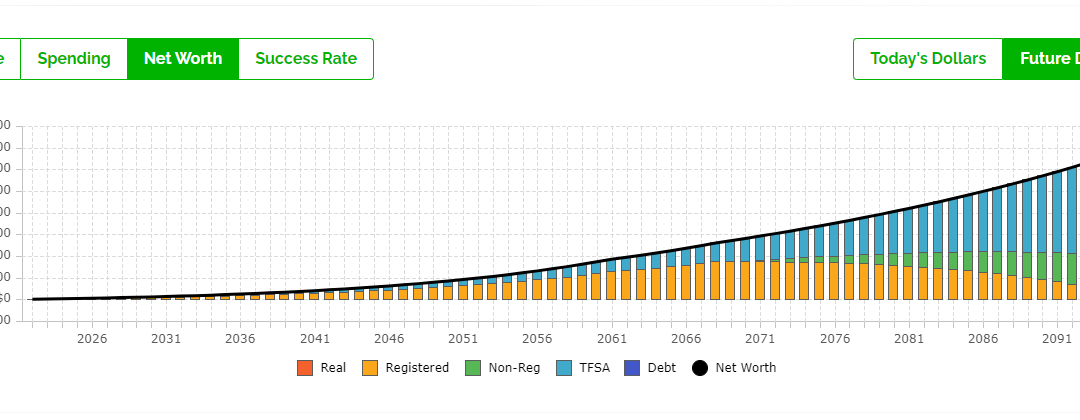Click the chart bar for year 2081
The width and height of the screenshot is (1080, 420).
908,253
